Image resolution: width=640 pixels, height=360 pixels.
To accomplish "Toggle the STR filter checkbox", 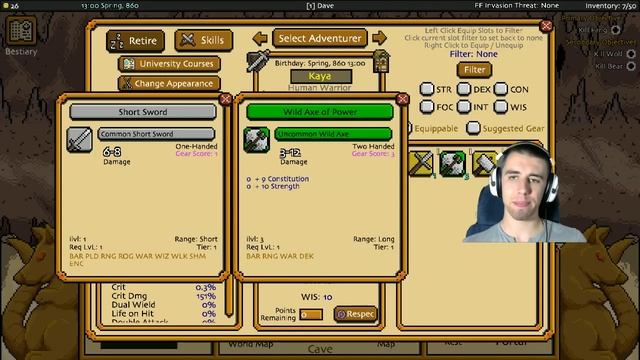I will pos(427,89).
